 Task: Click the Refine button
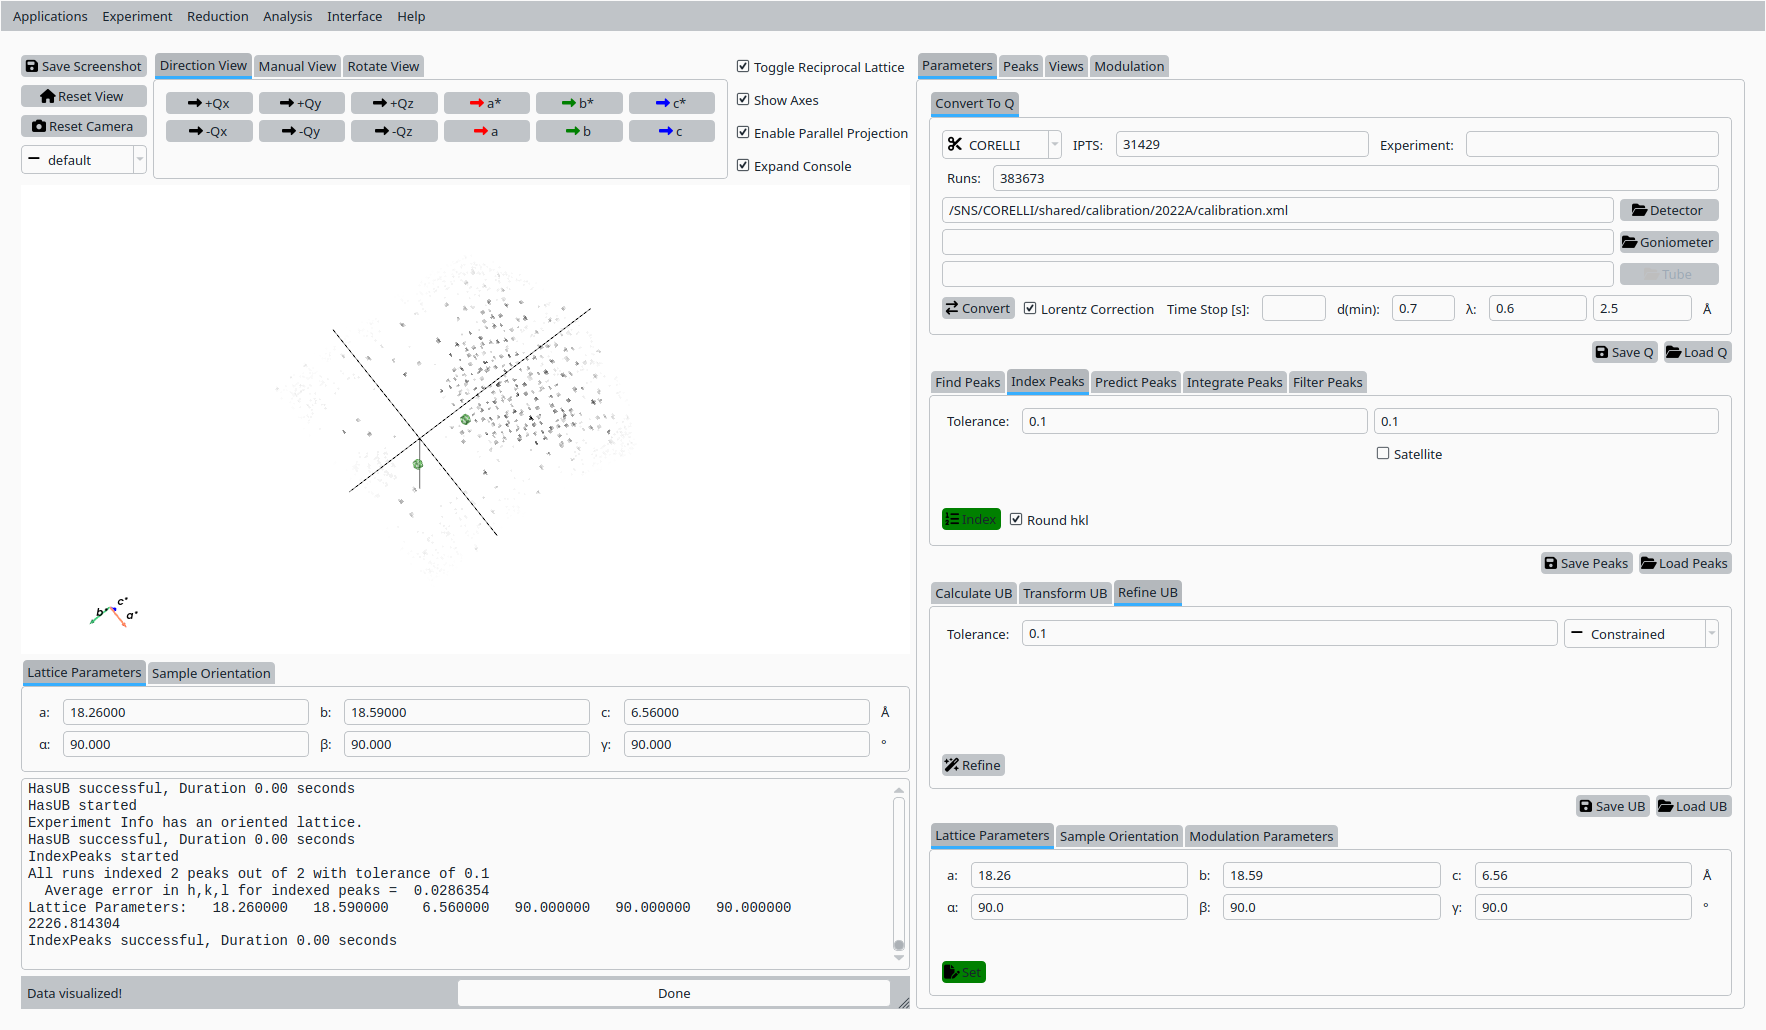click(x=972, y=765)
